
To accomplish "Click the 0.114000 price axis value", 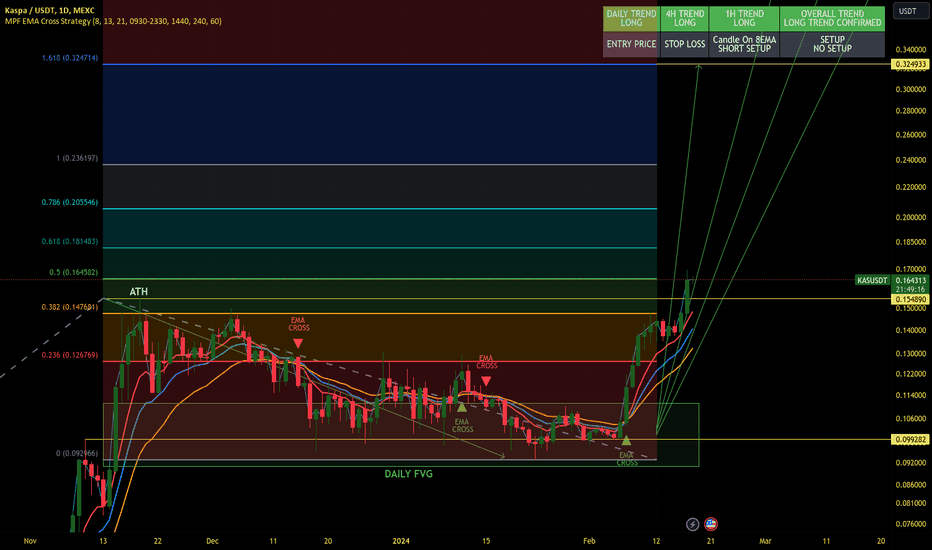I will point(911,395).
